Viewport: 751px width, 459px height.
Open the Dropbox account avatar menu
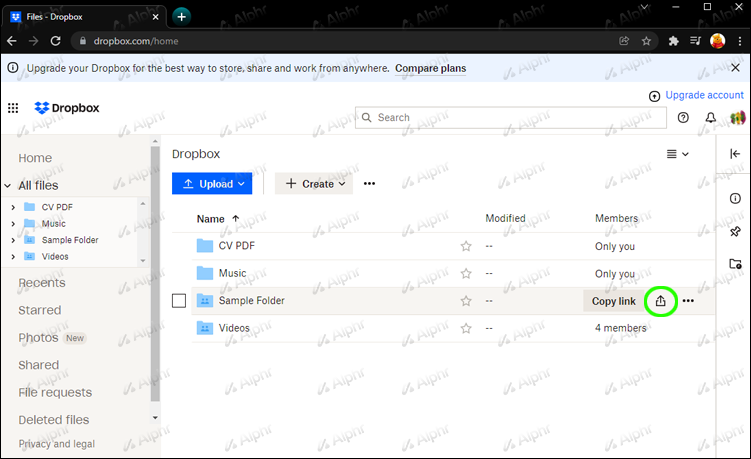(738, 117)
